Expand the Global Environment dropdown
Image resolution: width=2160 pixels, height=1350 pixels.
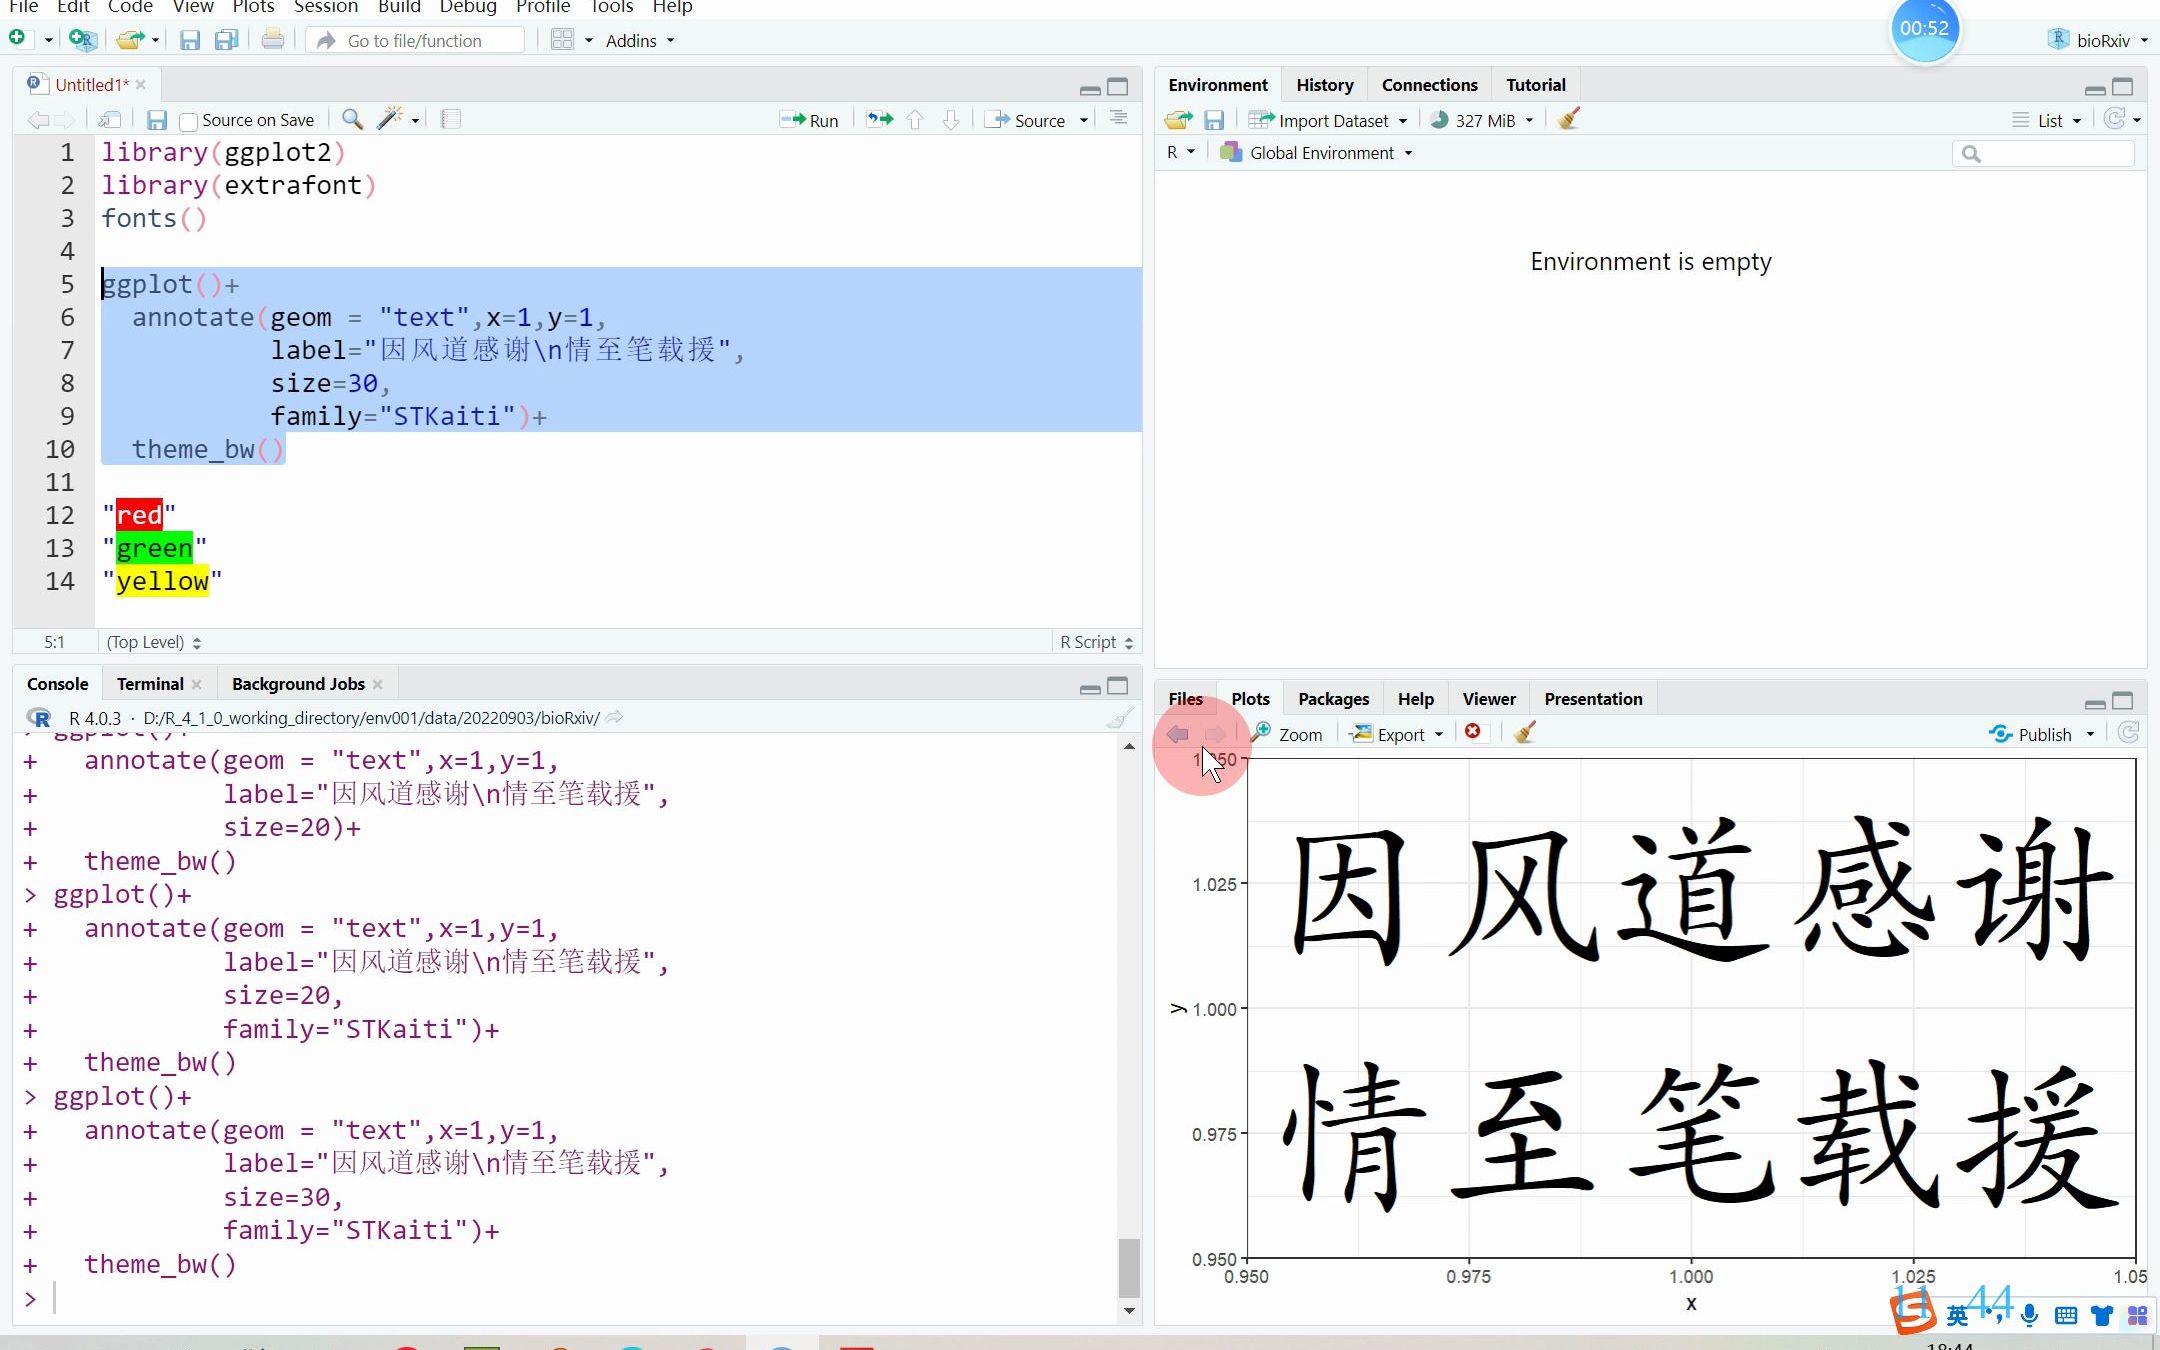tap(1407, 152)
